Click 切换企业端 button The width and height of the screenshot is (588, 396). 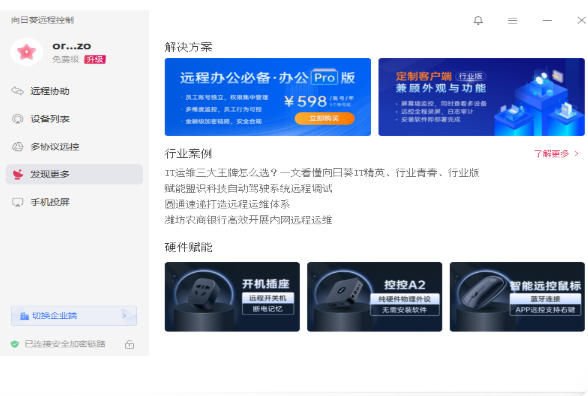[74, 316]
